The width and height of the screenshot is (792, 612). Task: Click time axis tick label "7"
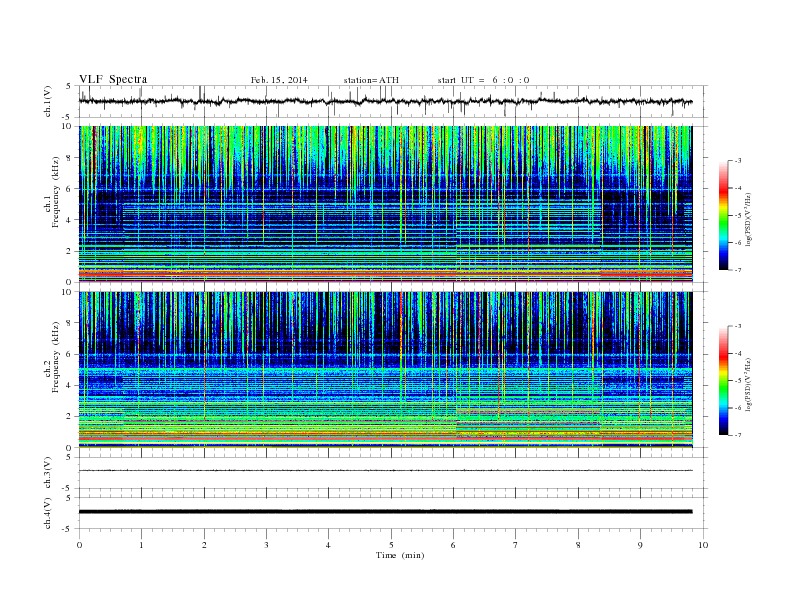point(515,545)
